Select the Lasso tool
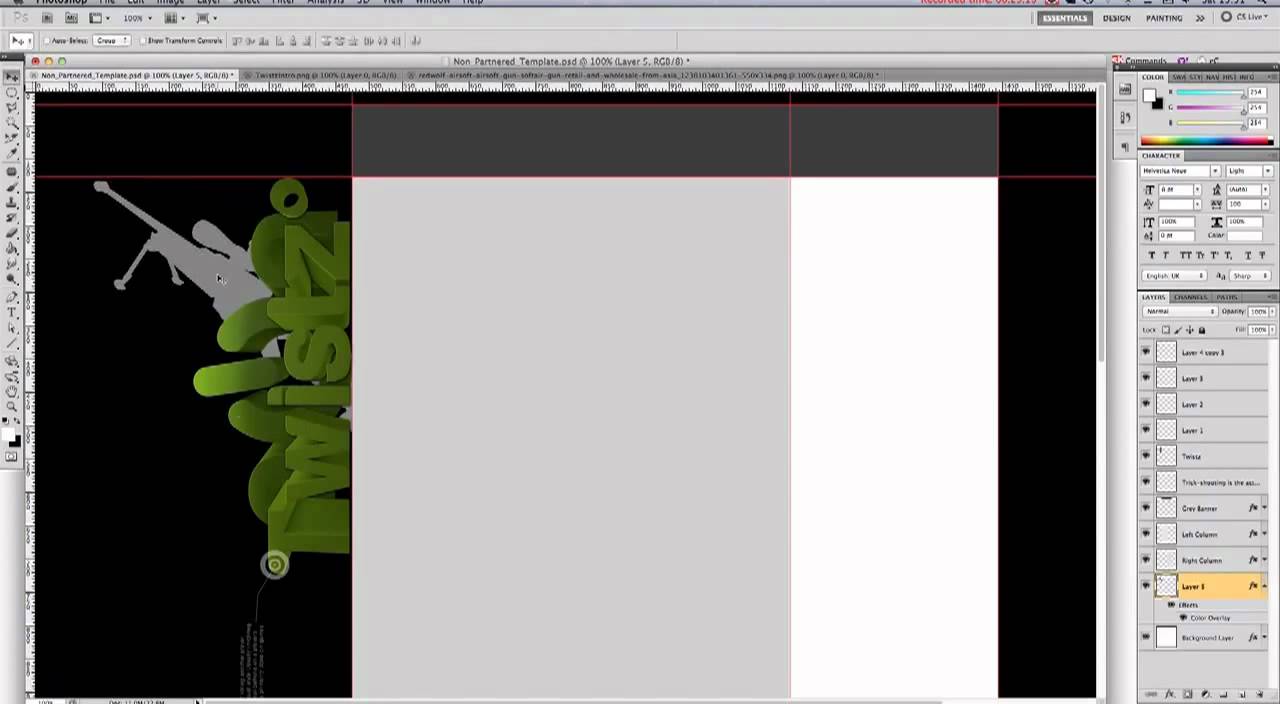1280x704 pixels. pos(13,107)
